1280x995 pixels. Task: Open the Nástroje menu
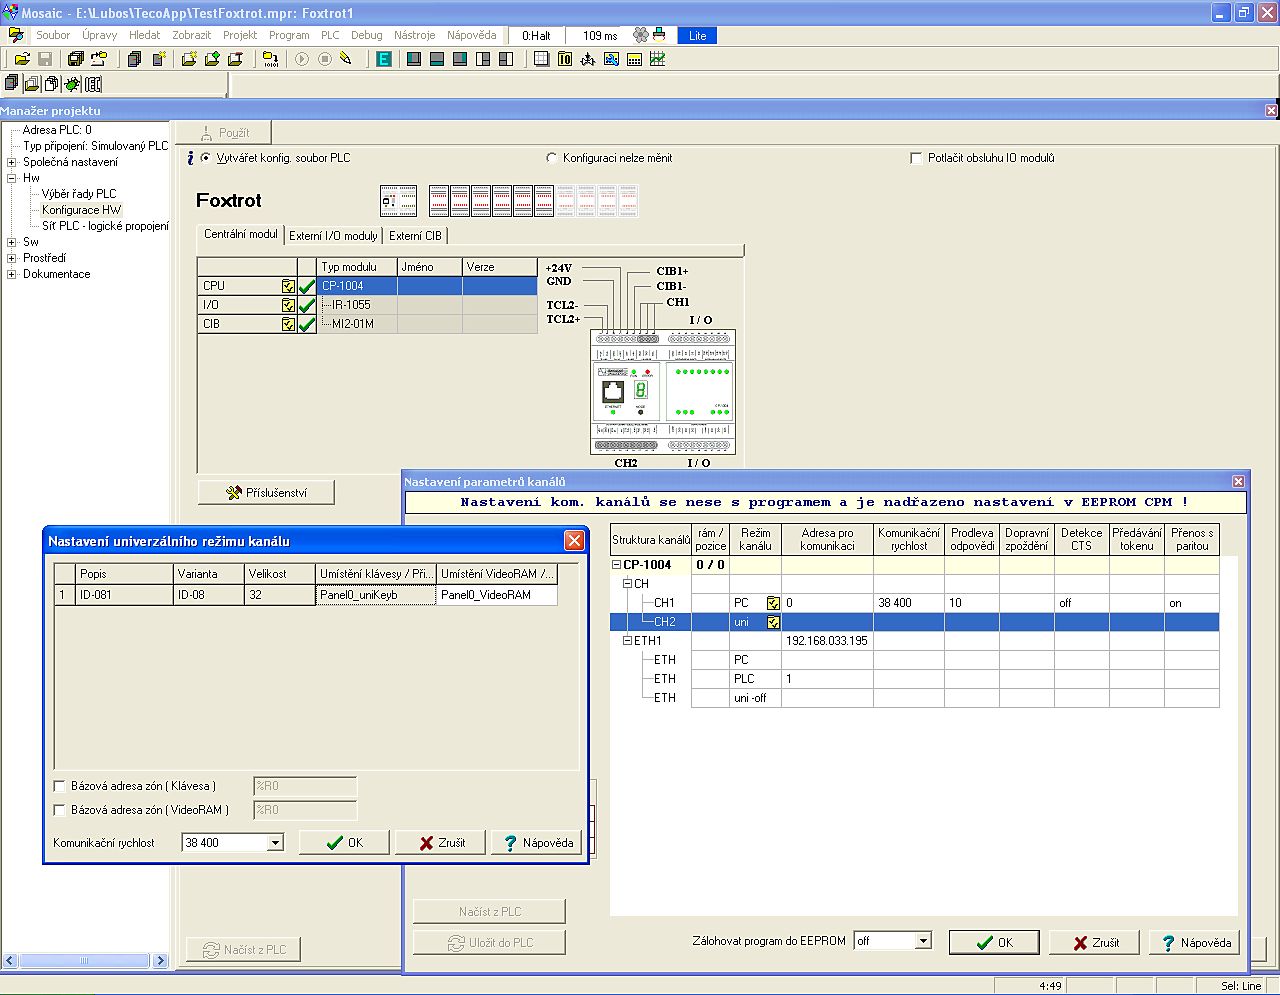coord(414,35)
